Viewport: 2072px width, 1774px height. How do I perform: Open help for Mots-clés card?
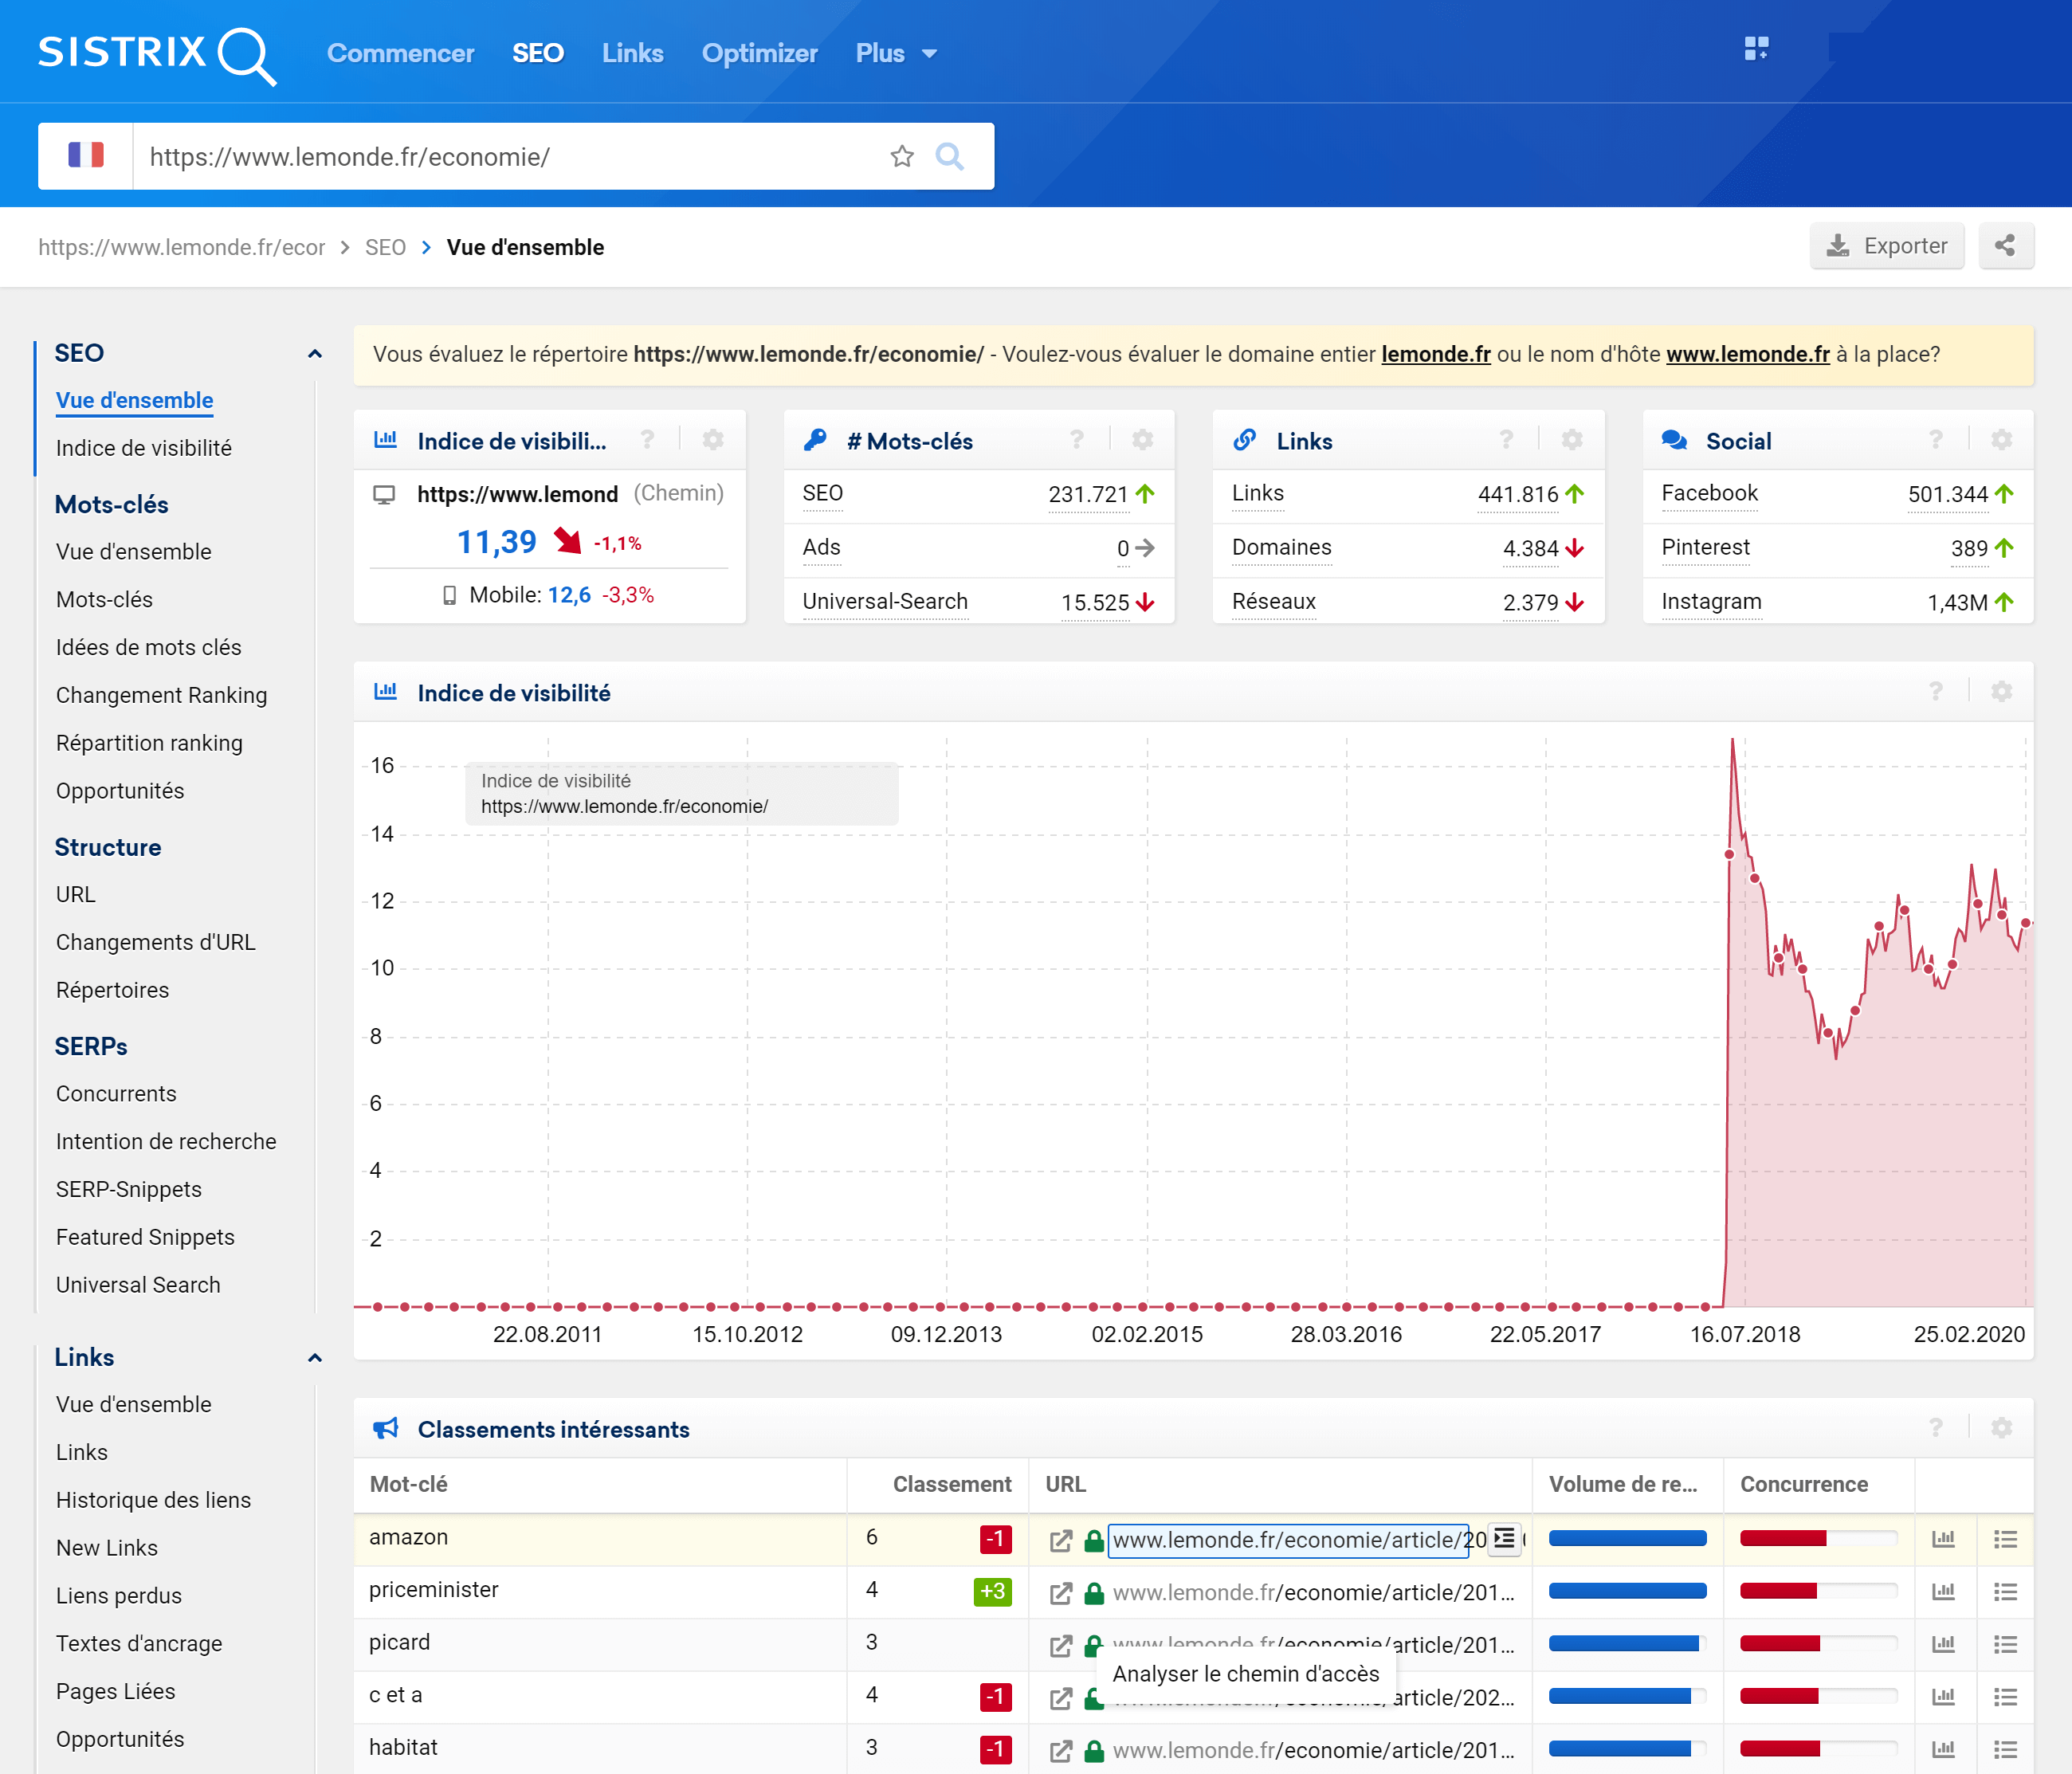(1077, 440)
